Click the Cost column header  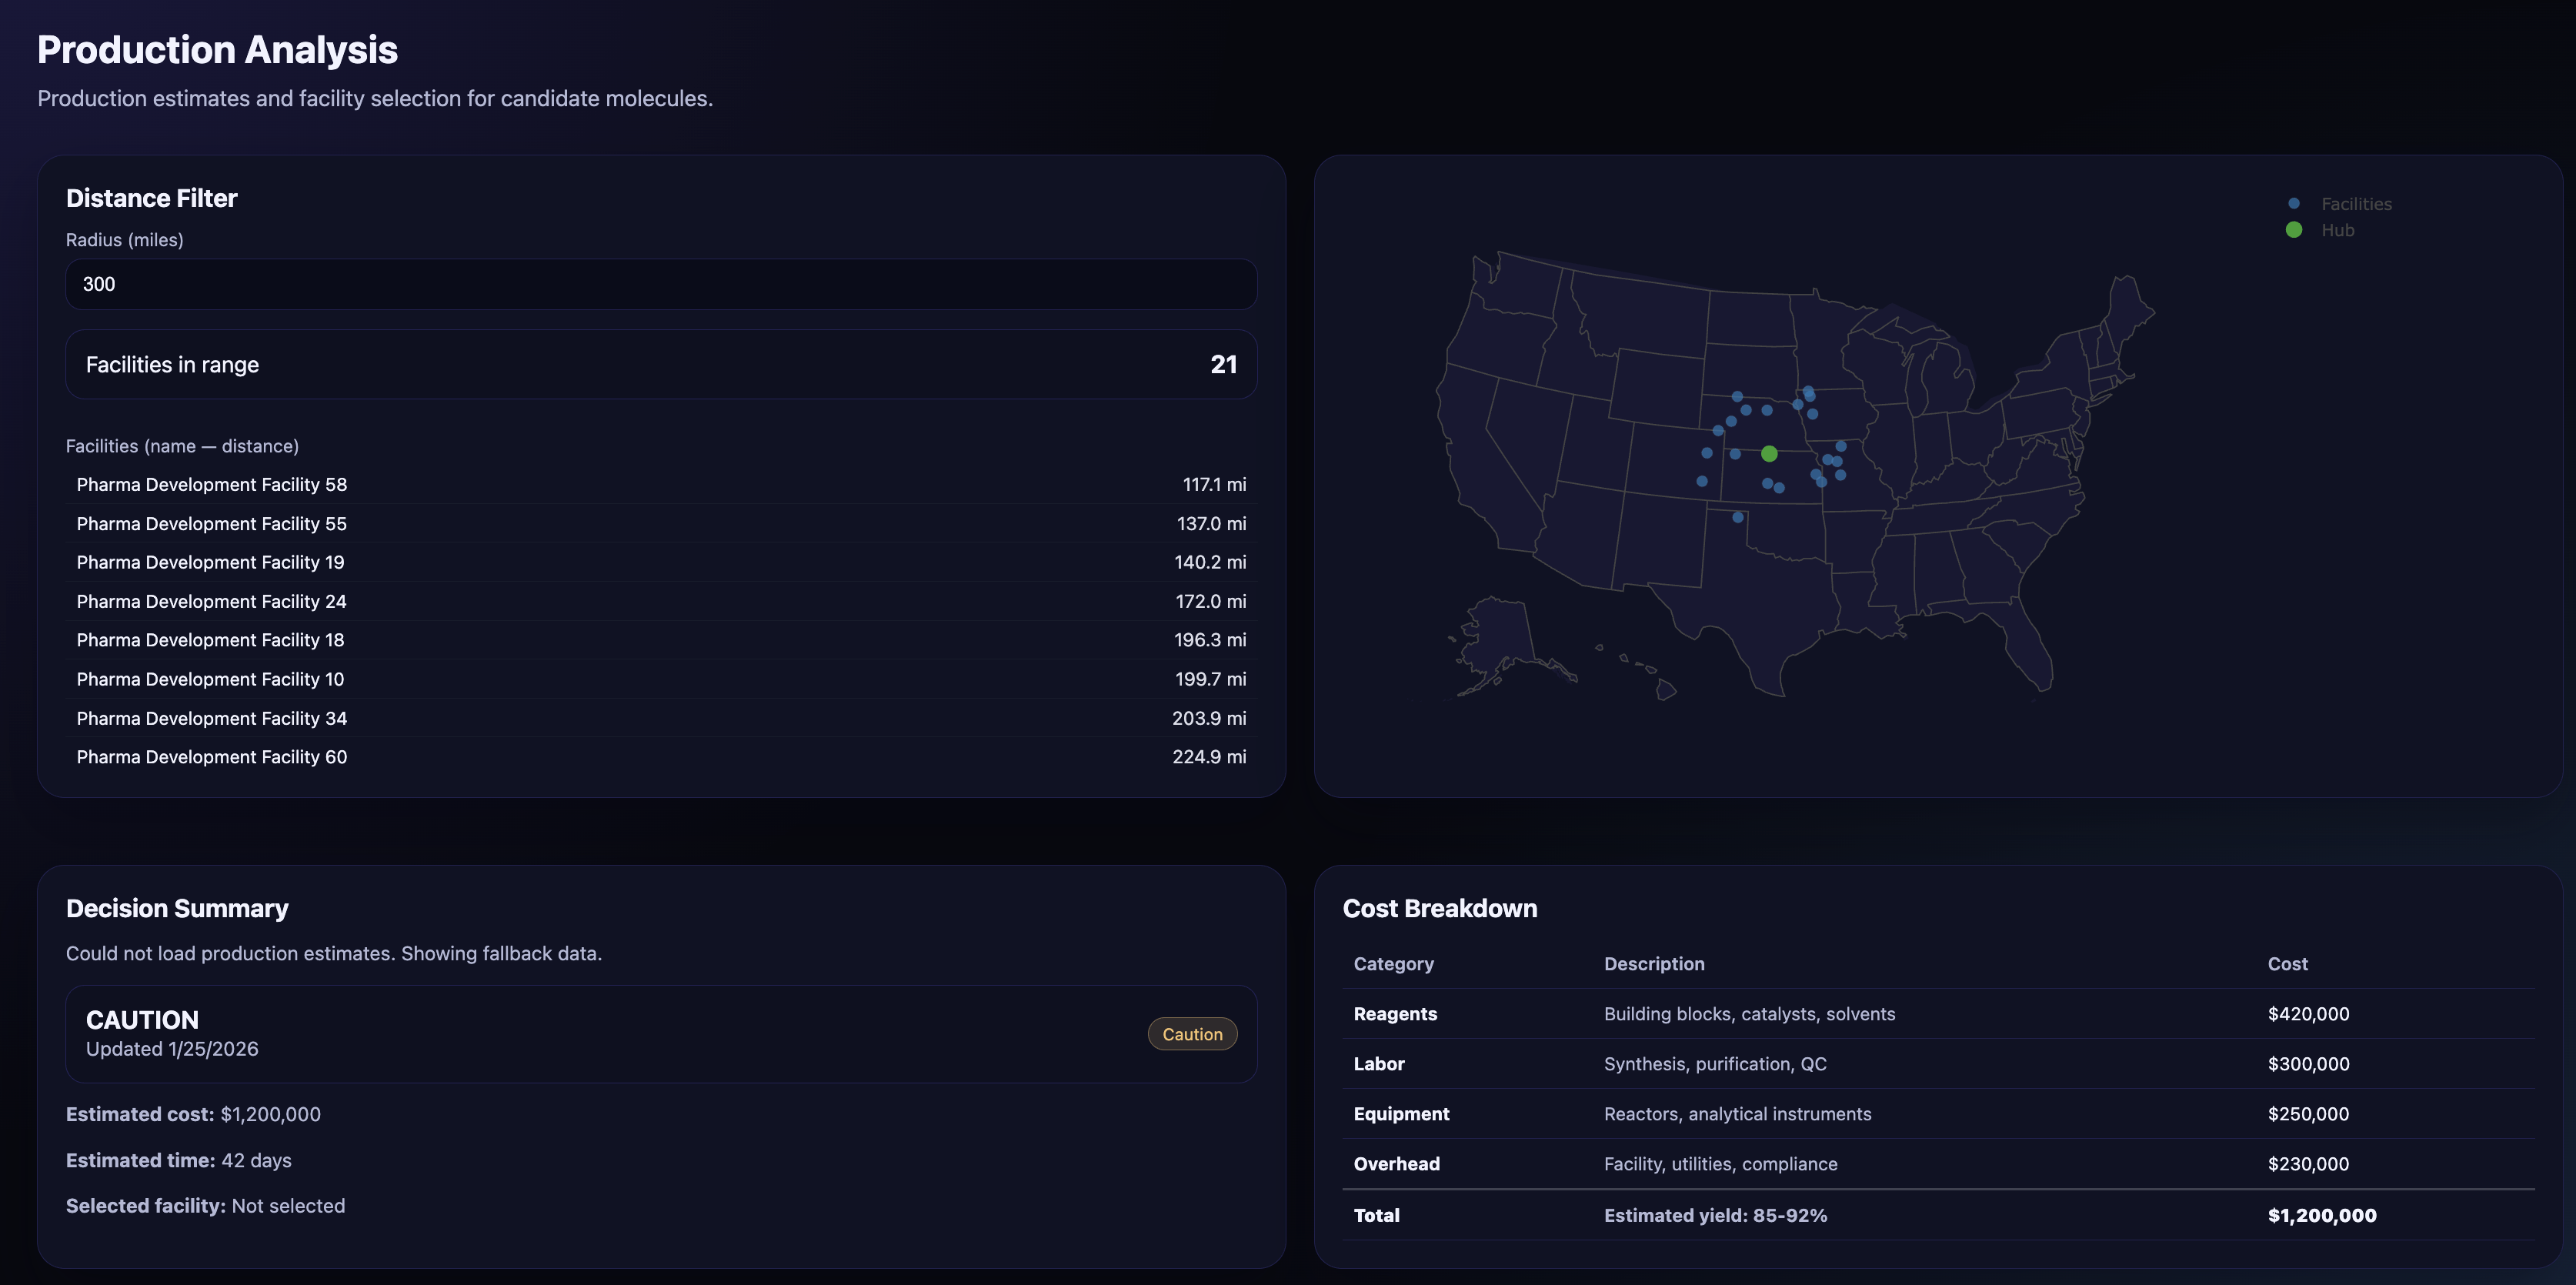point(2287,964)
